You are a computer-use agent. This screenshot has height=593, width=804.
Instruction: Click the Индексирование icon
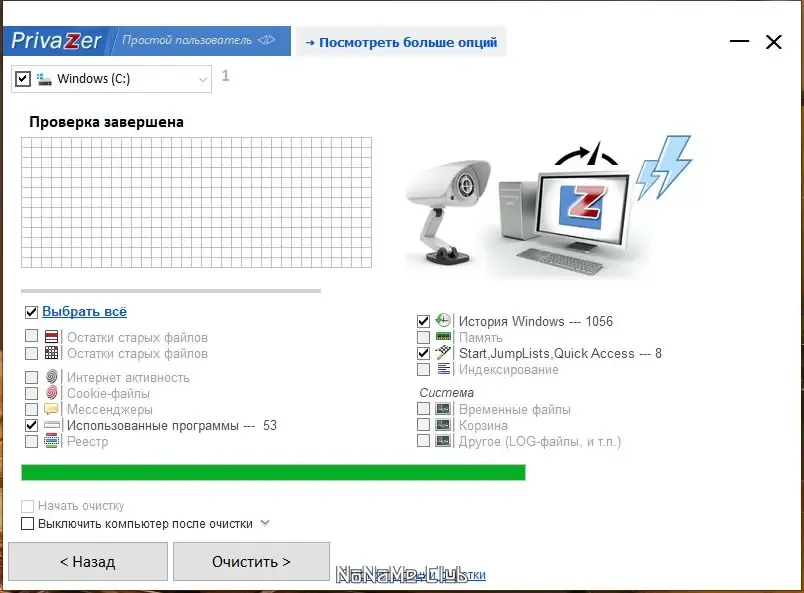(444, 369)
